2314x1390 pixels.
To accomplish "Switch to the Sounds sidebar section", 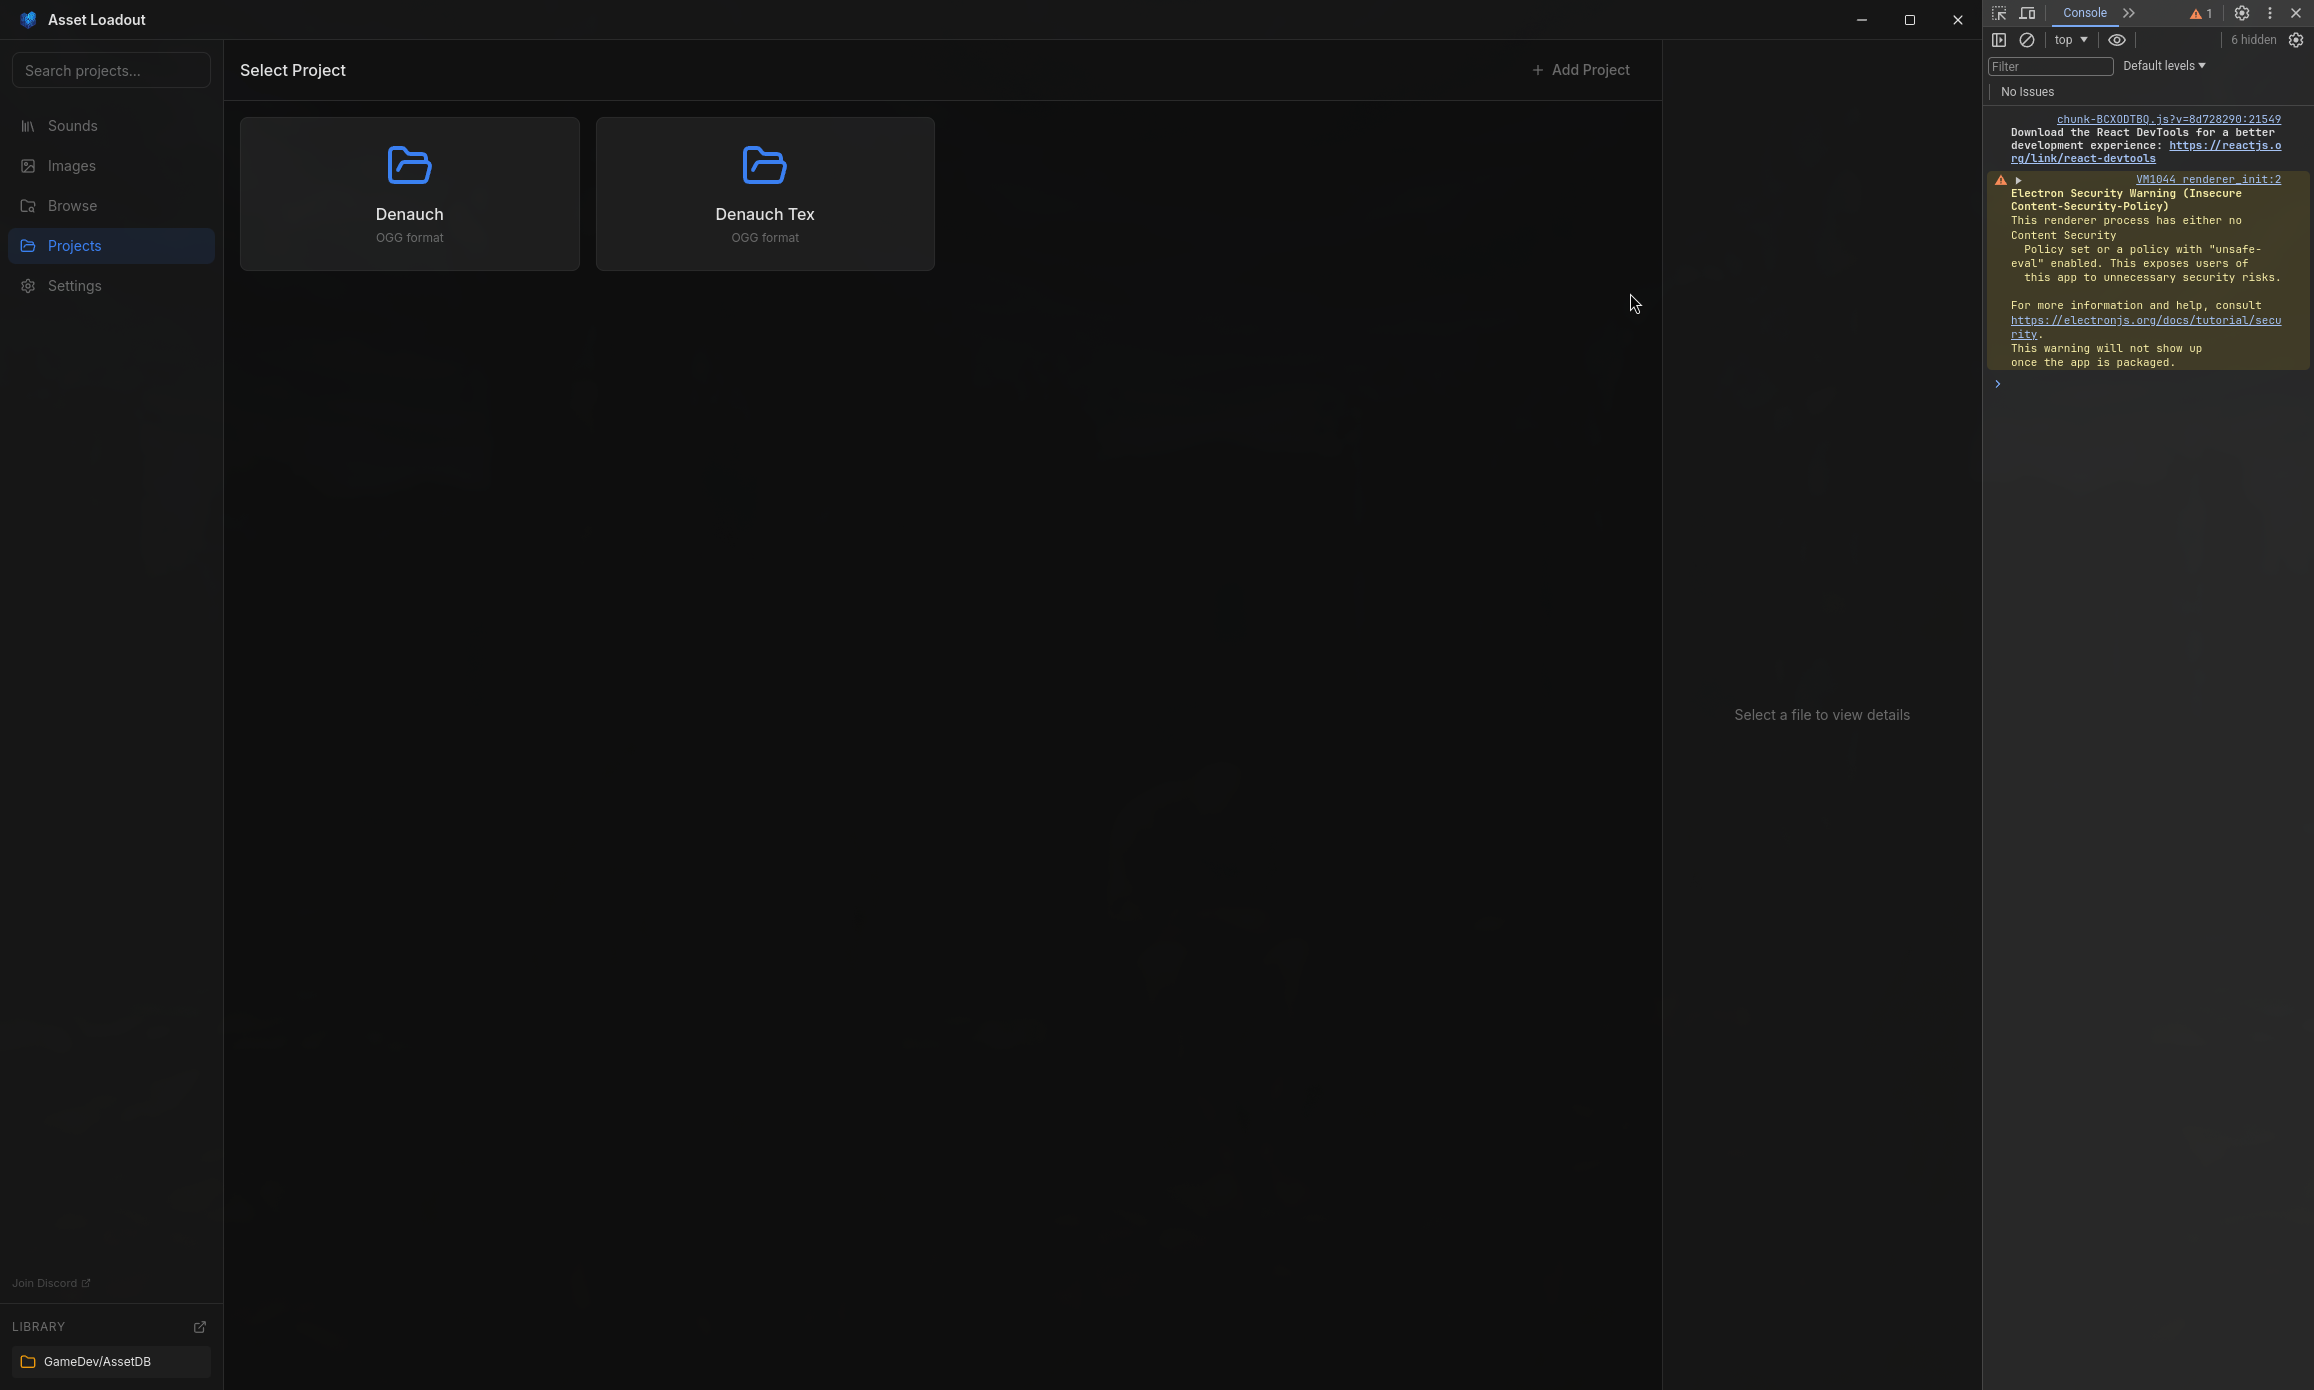I will point(72,126).
